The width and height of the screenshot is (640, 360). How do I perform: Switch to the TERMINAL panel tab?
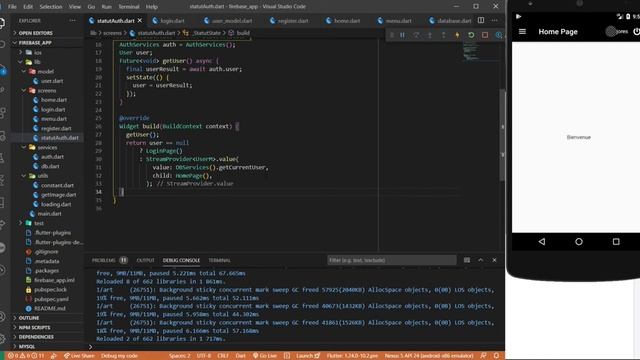[x=219, y=260]
